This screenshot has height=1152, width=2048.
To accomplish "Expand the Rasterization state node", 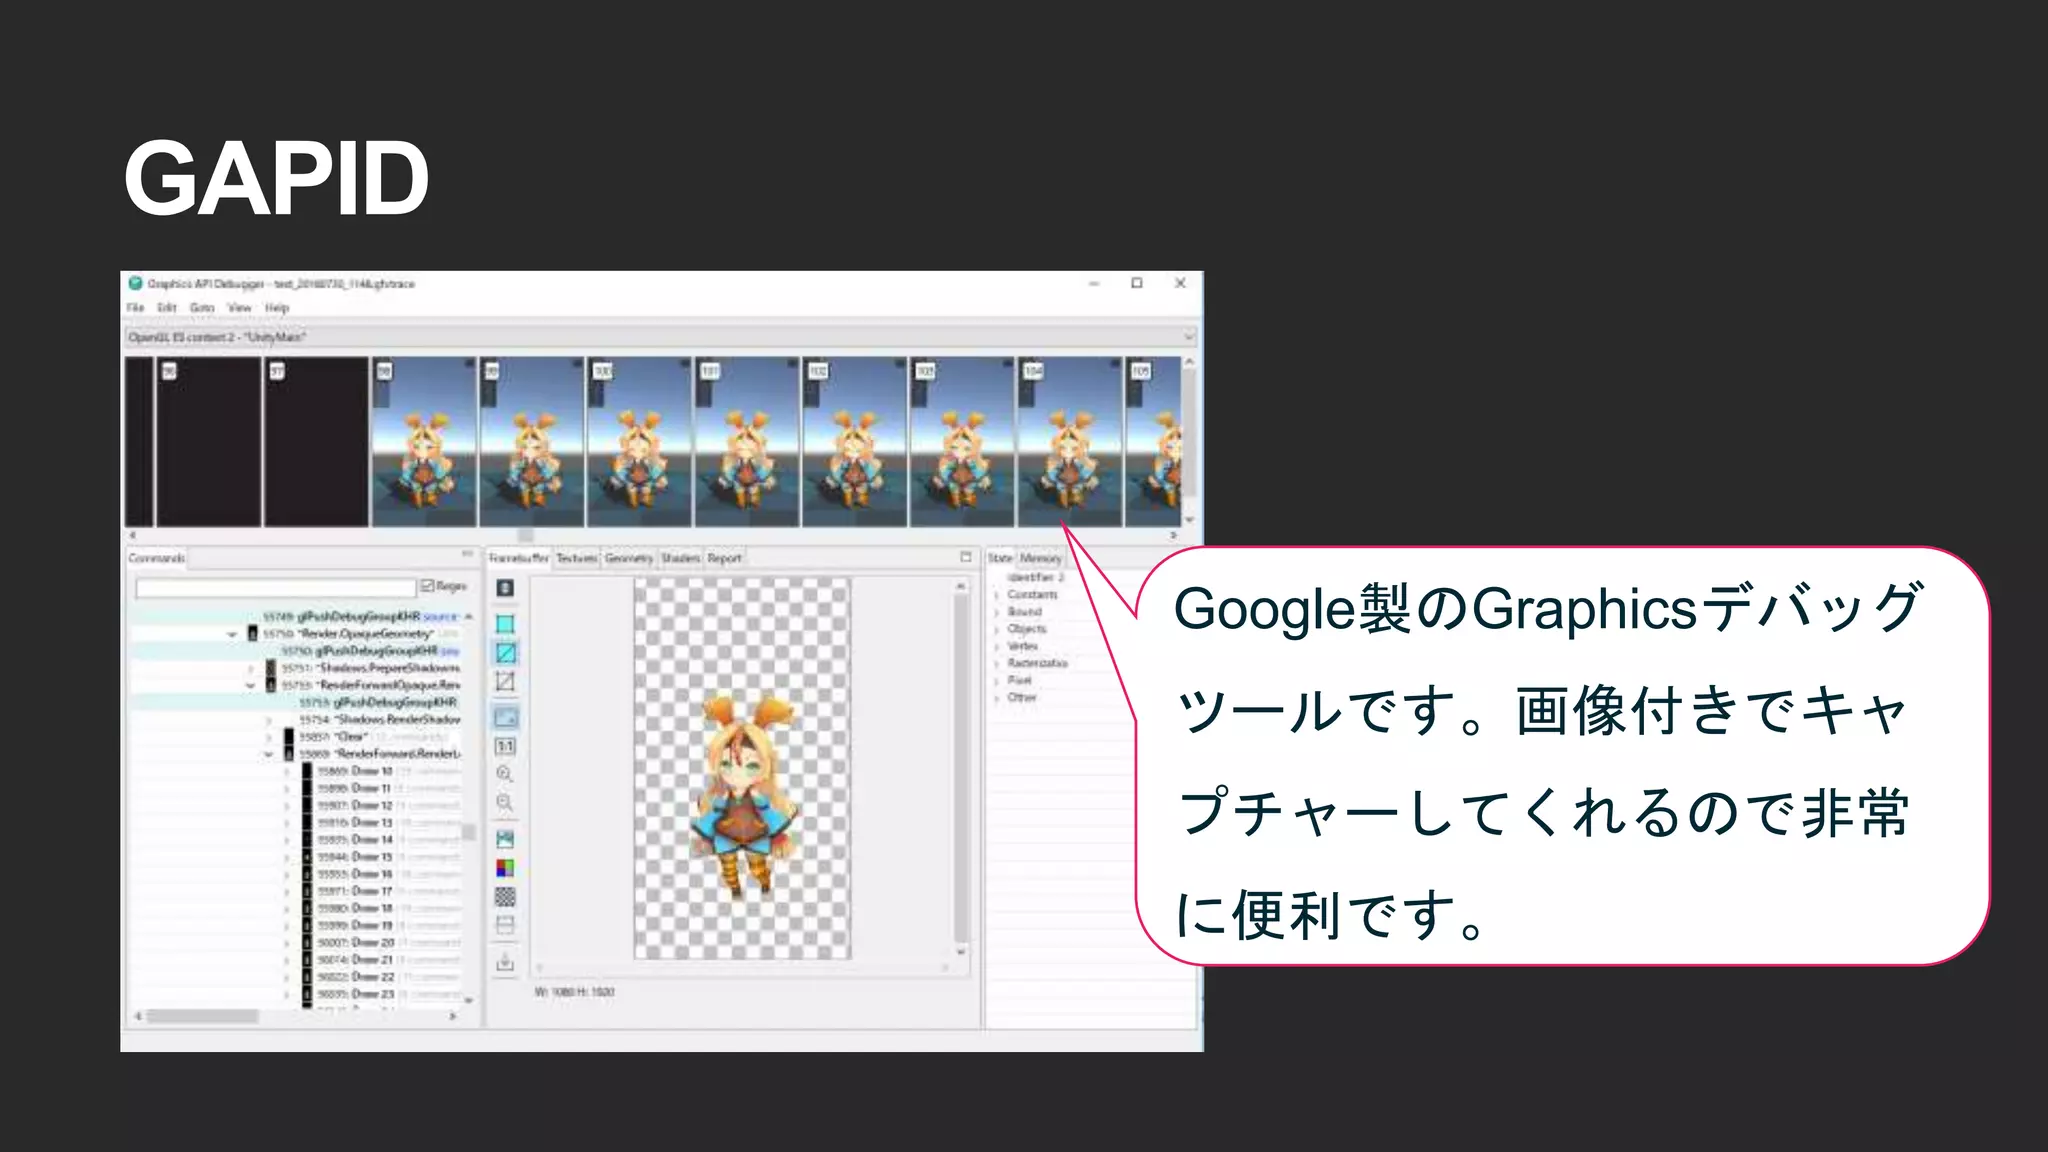I will (997, 664).
